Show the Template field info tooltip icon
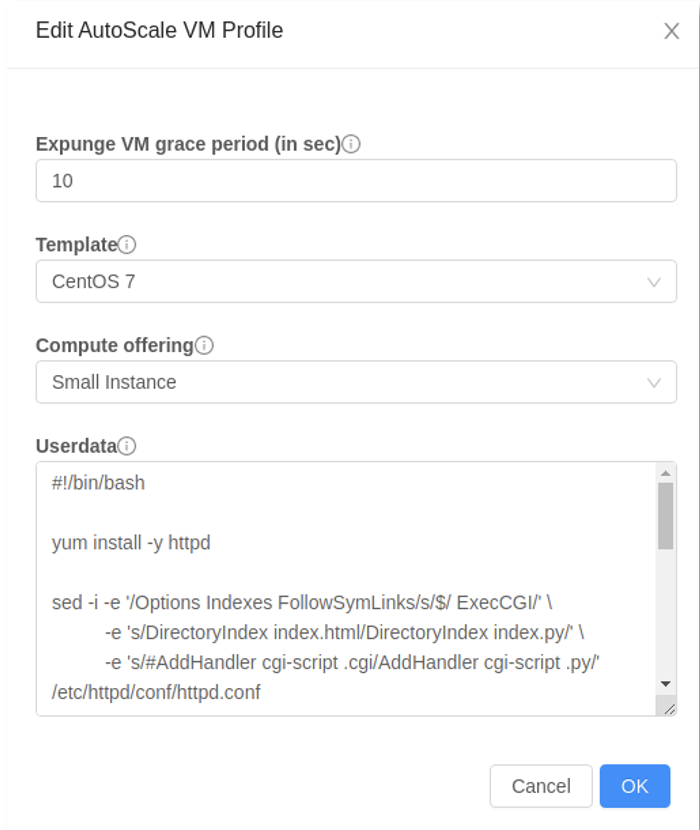The height and width of the screenshot is (830, 700). [x=127, y=245]
